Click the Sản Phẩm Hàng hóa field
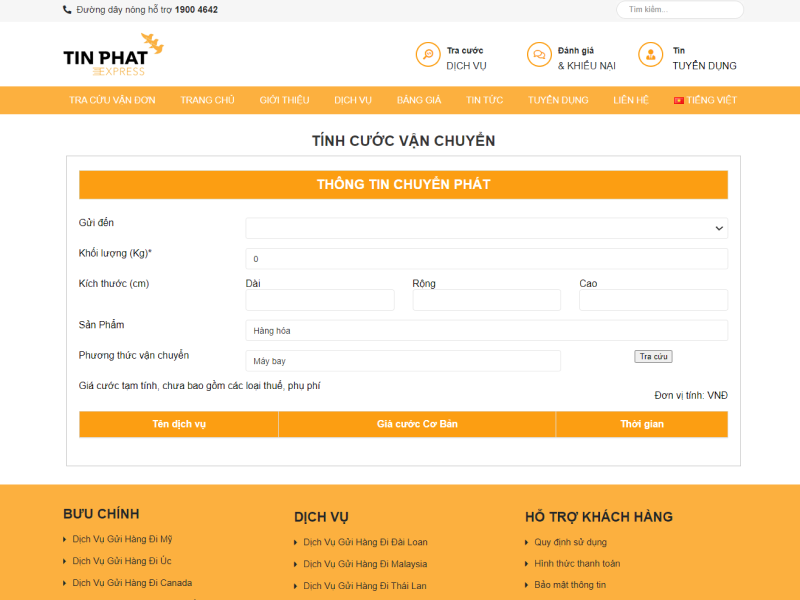 [x=487, y=331]
